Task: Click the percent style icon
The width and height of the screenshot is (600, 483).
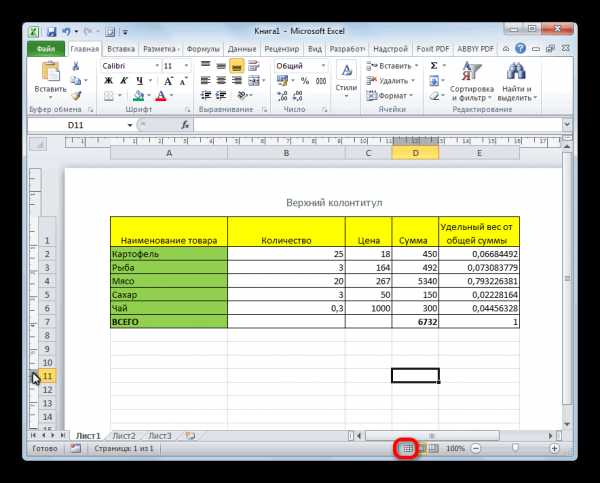Action: click(x=305, y=81)
